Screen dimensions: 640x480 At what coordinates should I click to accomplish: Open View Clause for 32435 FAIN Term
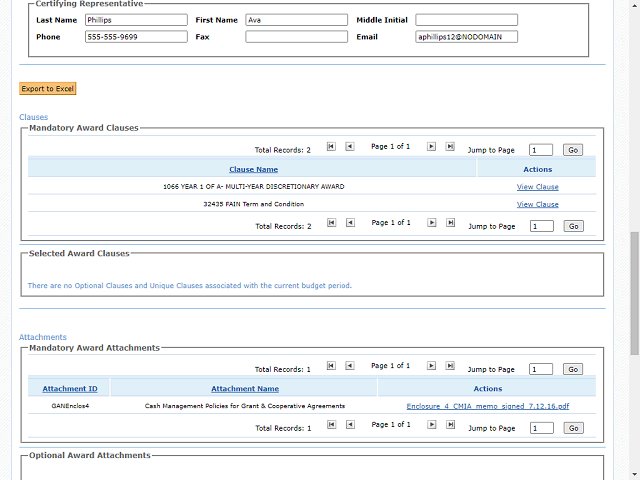coord(537,205)
